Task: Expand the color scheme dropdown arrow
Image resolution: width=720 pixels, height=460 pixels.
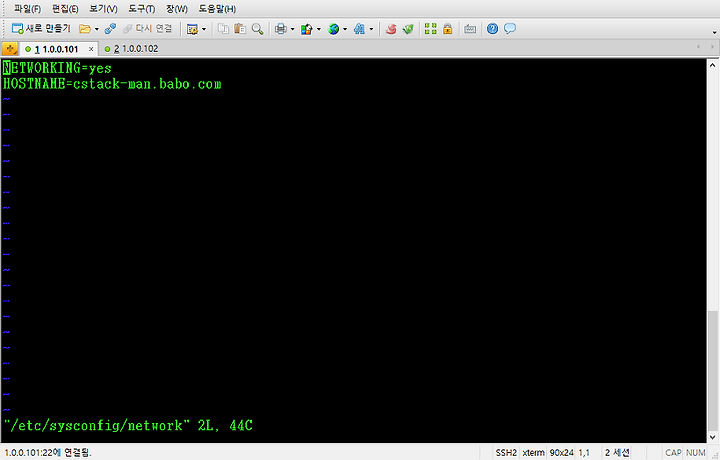Action: 318,29
